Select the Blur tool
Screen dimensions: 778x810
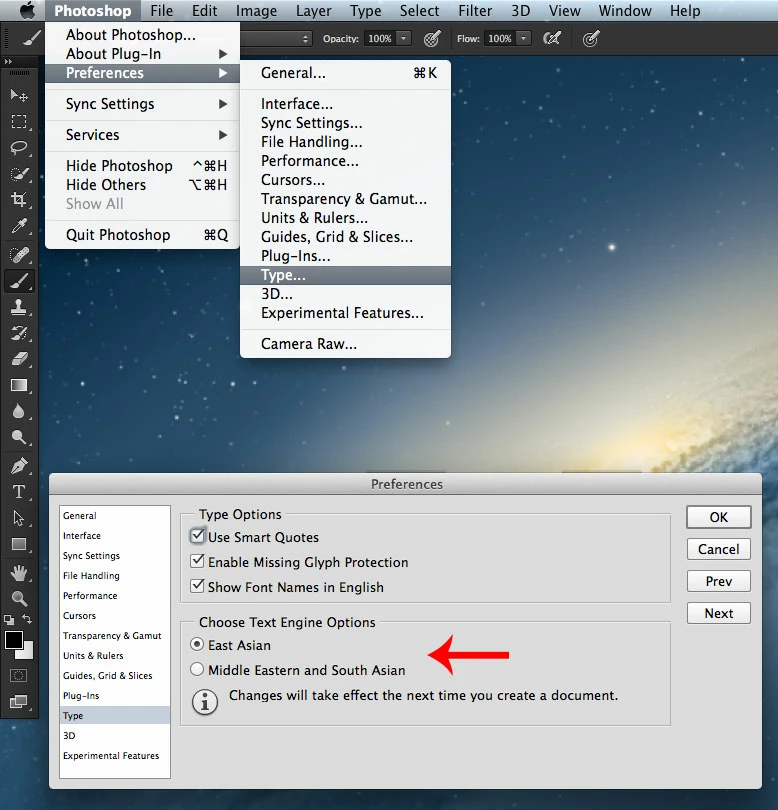19,411
